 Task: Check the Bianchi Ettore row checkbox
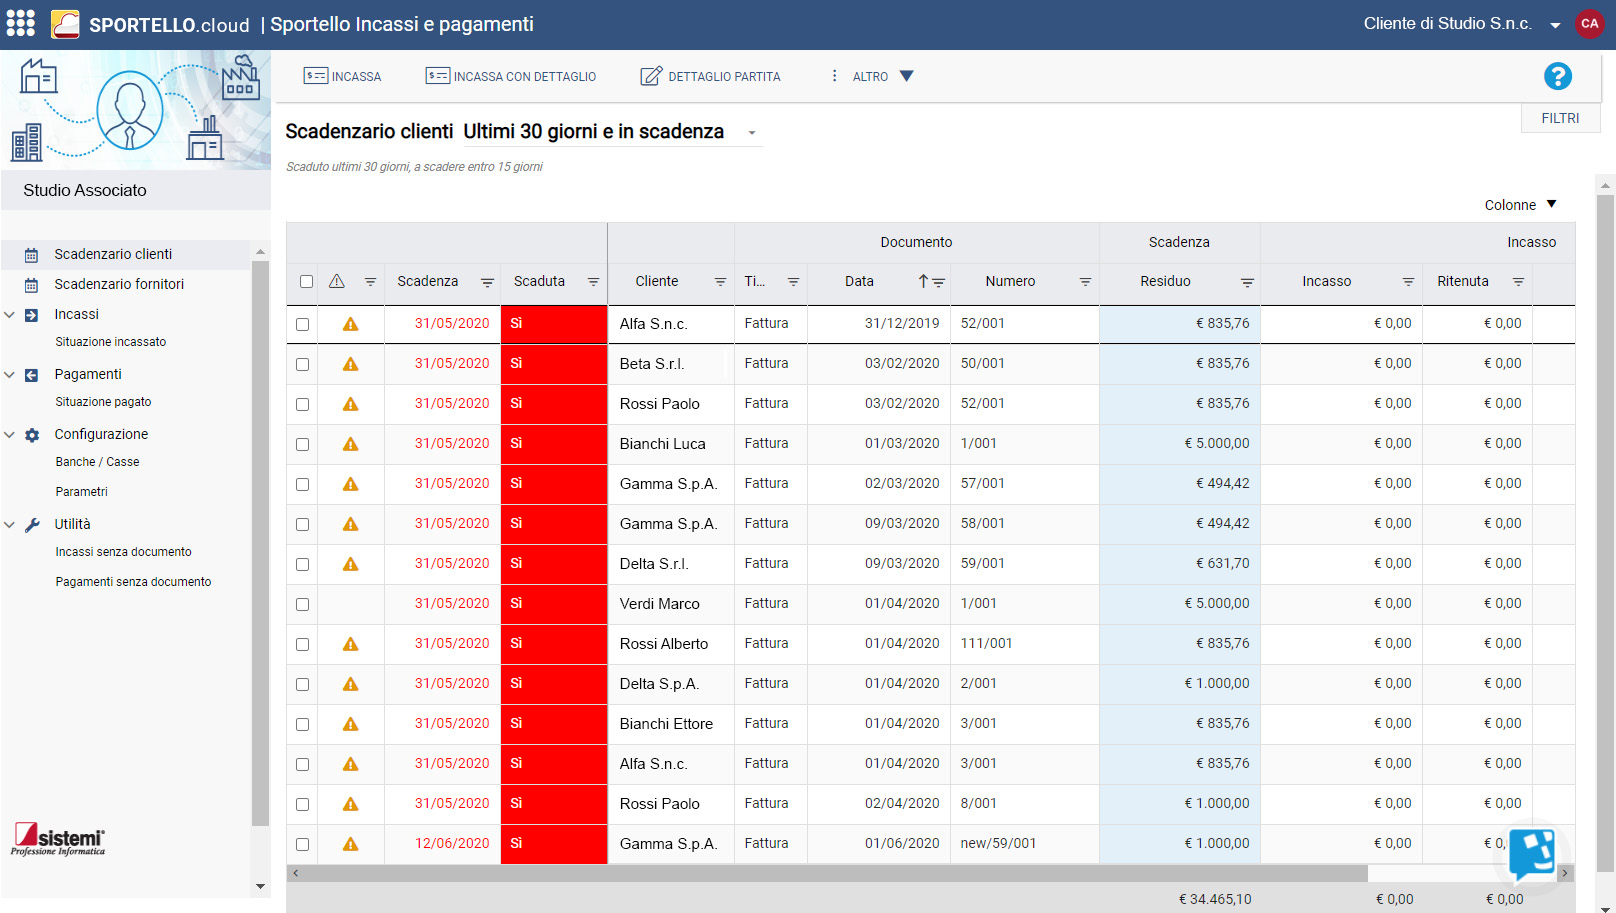[x=302, y=725]
